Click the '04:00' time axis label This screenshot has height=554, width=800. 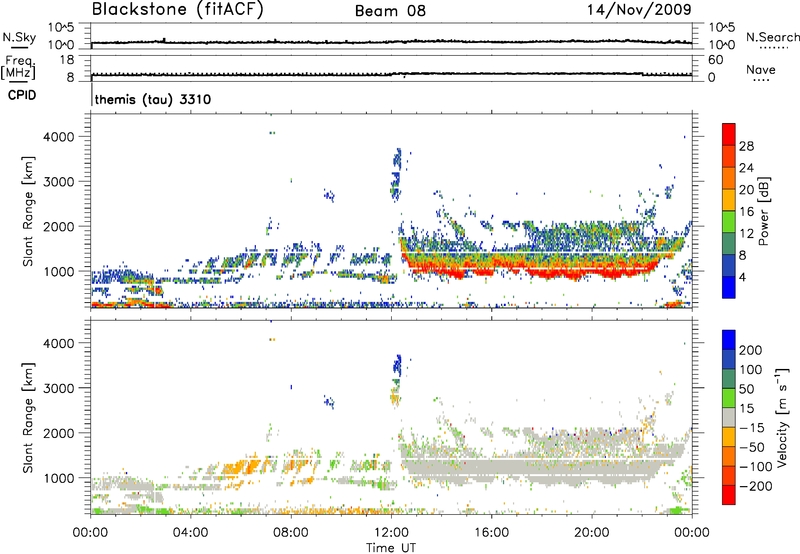tap(191, 533)
